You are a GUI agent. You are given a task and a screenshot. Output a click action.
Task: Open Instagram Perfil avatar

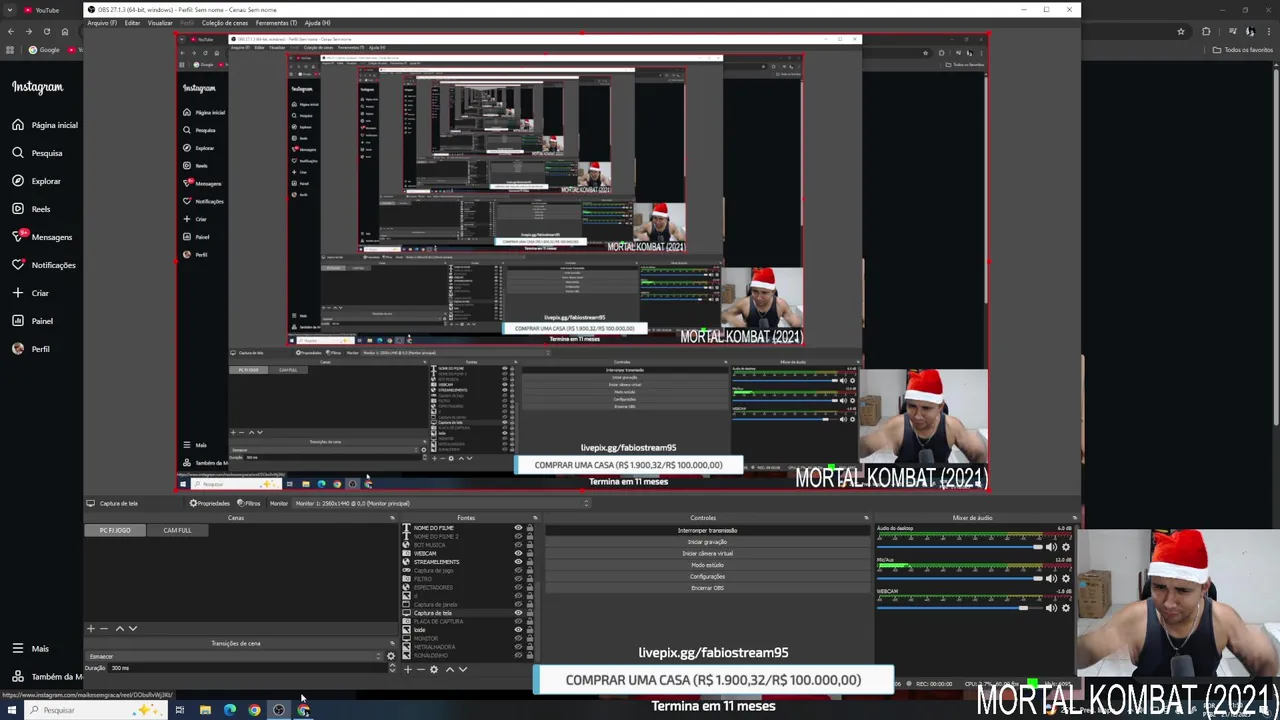[x=18, y=349]
